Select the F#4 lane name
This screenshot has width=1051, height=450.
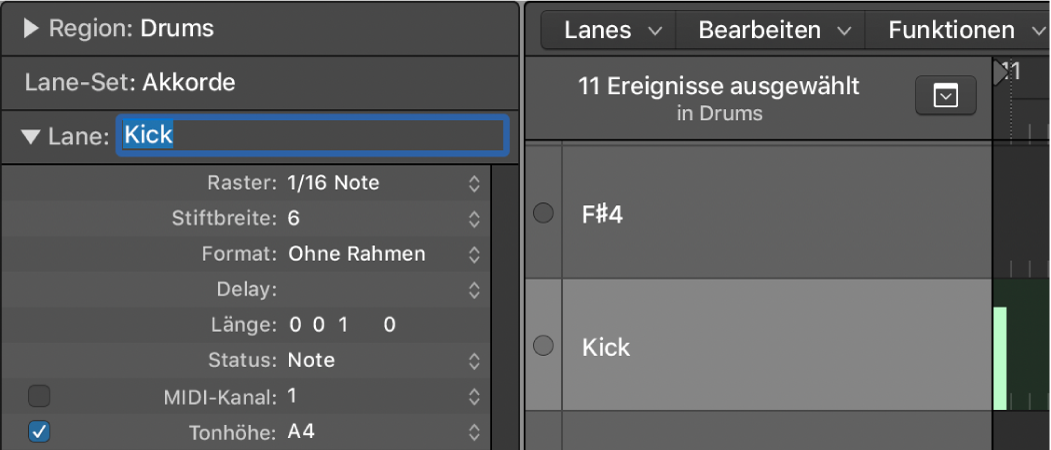click(602, 214)
